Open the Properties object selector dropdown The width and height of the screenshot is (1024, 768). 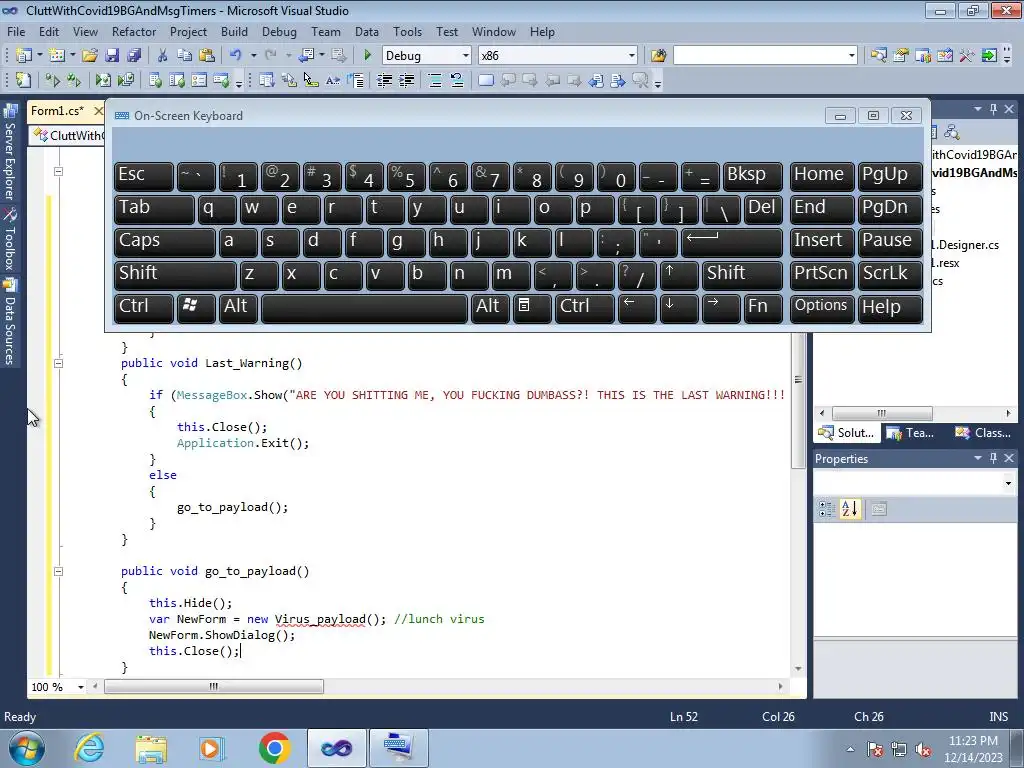coord(1008,483)
